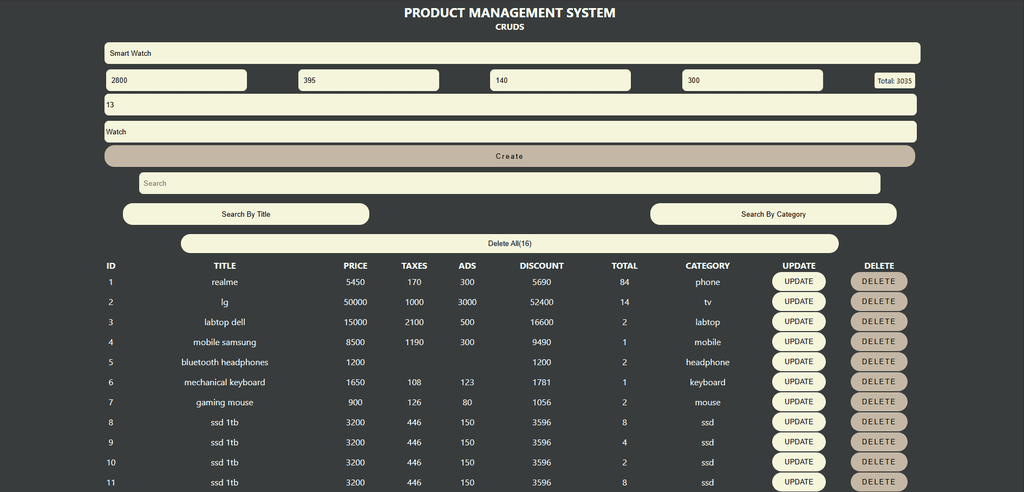Image resolution: width=1024 pixels, height=492 pixels.
Task: Click the discount field showing 300
Action: (752, 80)
